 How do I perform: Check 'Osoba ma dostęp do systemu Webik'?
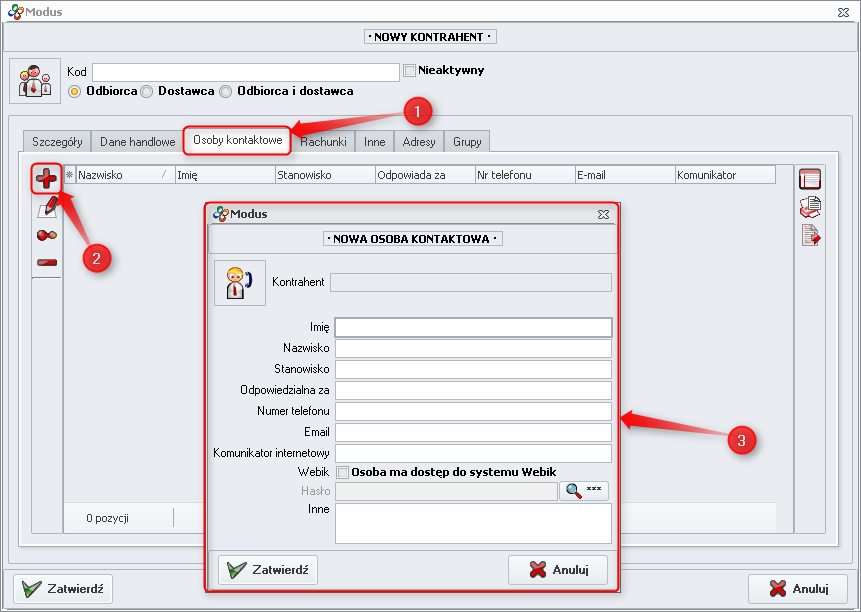click(x=342, y=472)
